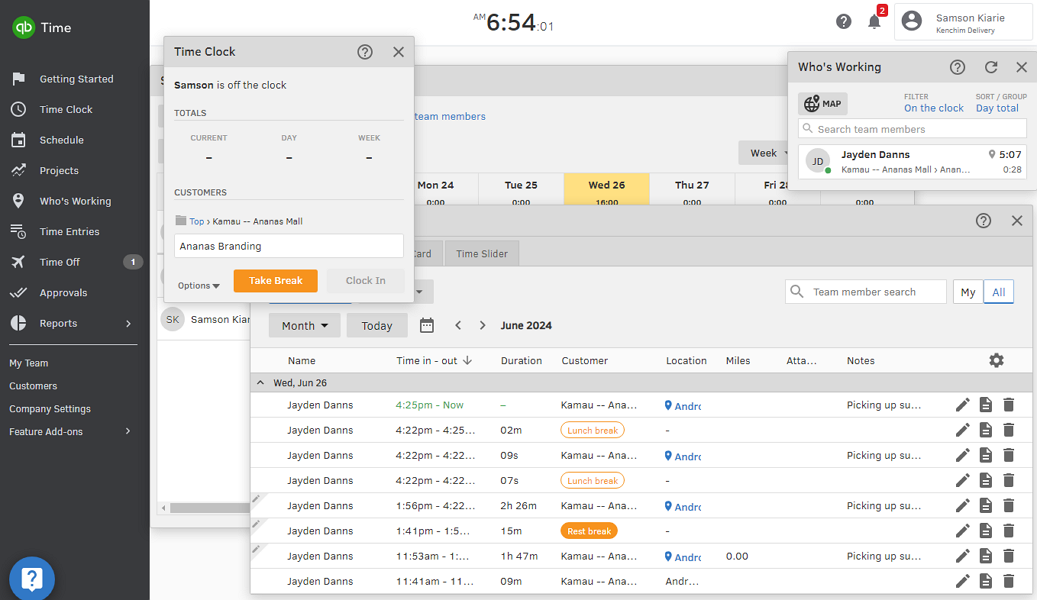Open Approvals from the sidebar

(63, 292)
